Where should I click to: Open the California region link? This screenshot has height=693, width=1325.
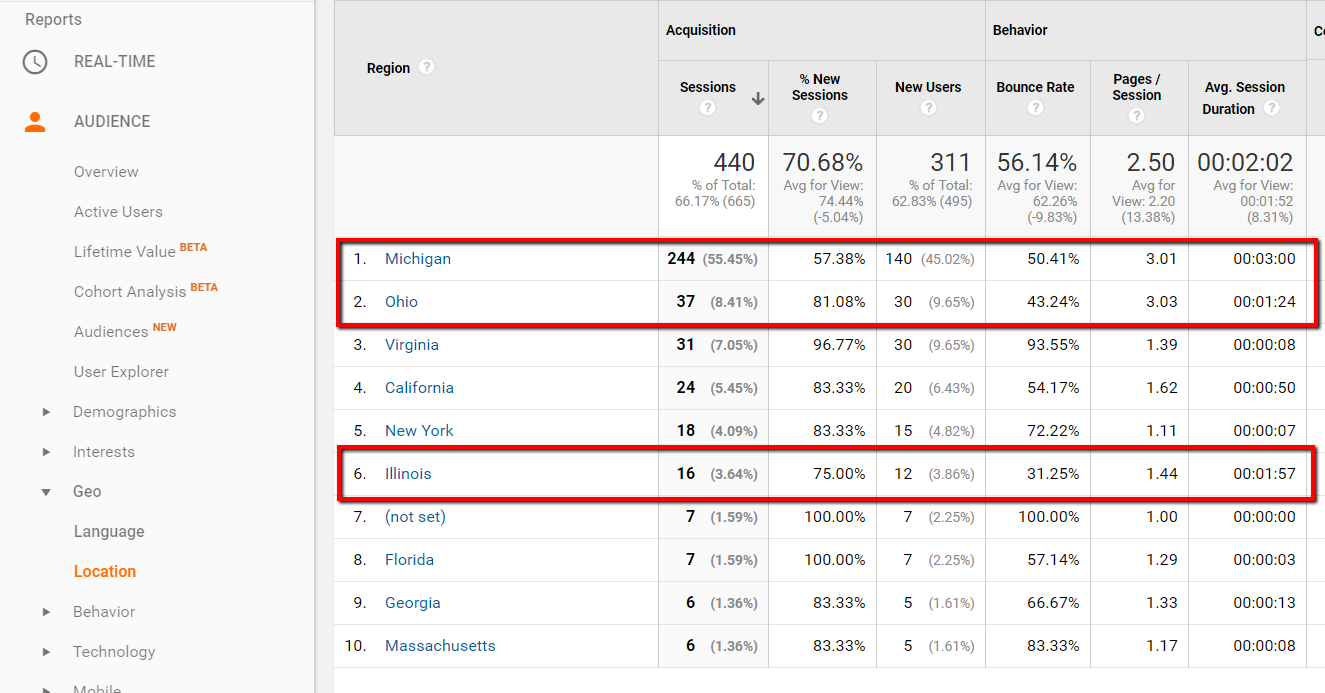419,388
